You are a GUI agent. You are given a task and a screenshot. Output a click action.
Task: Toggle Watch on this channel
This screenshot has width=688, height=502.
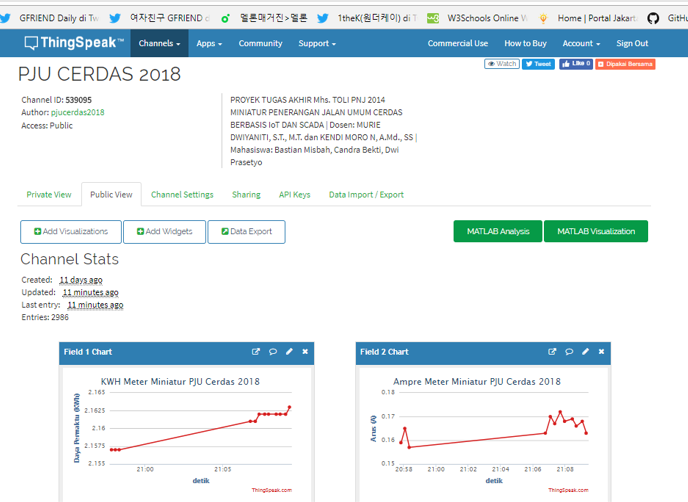pos(502,64)
